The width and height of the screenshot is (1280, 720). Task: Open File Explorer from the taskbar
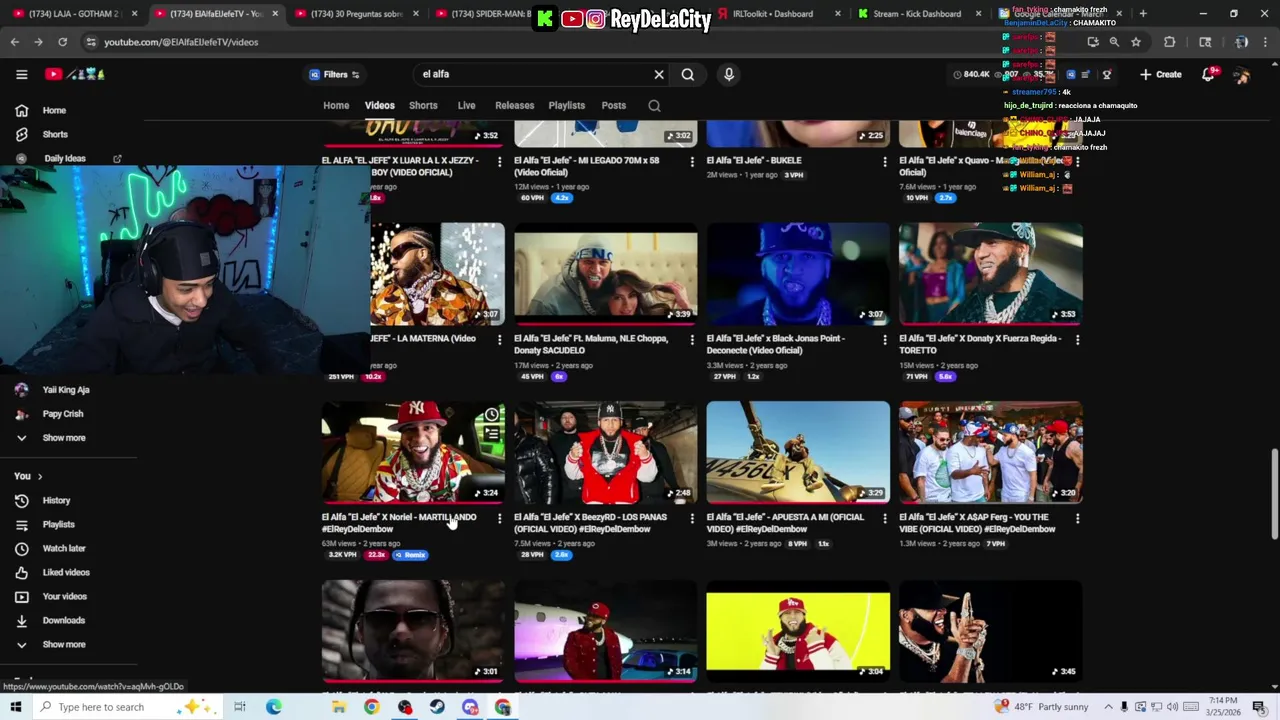click(x=339, y=707)
